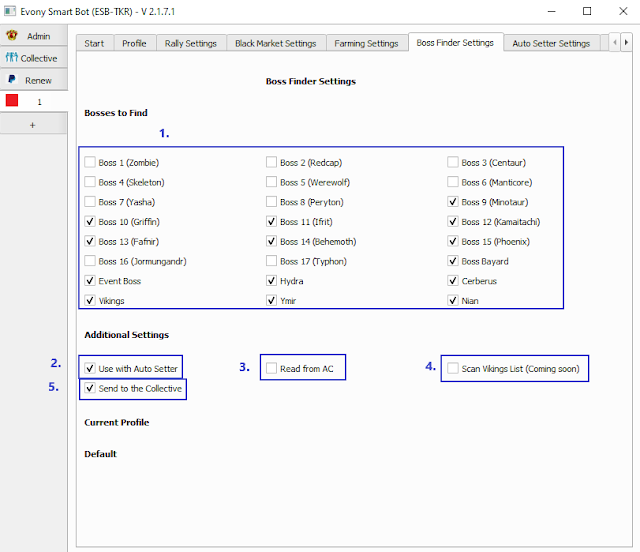Select the red account indicator square

click(x=12, y=100)
